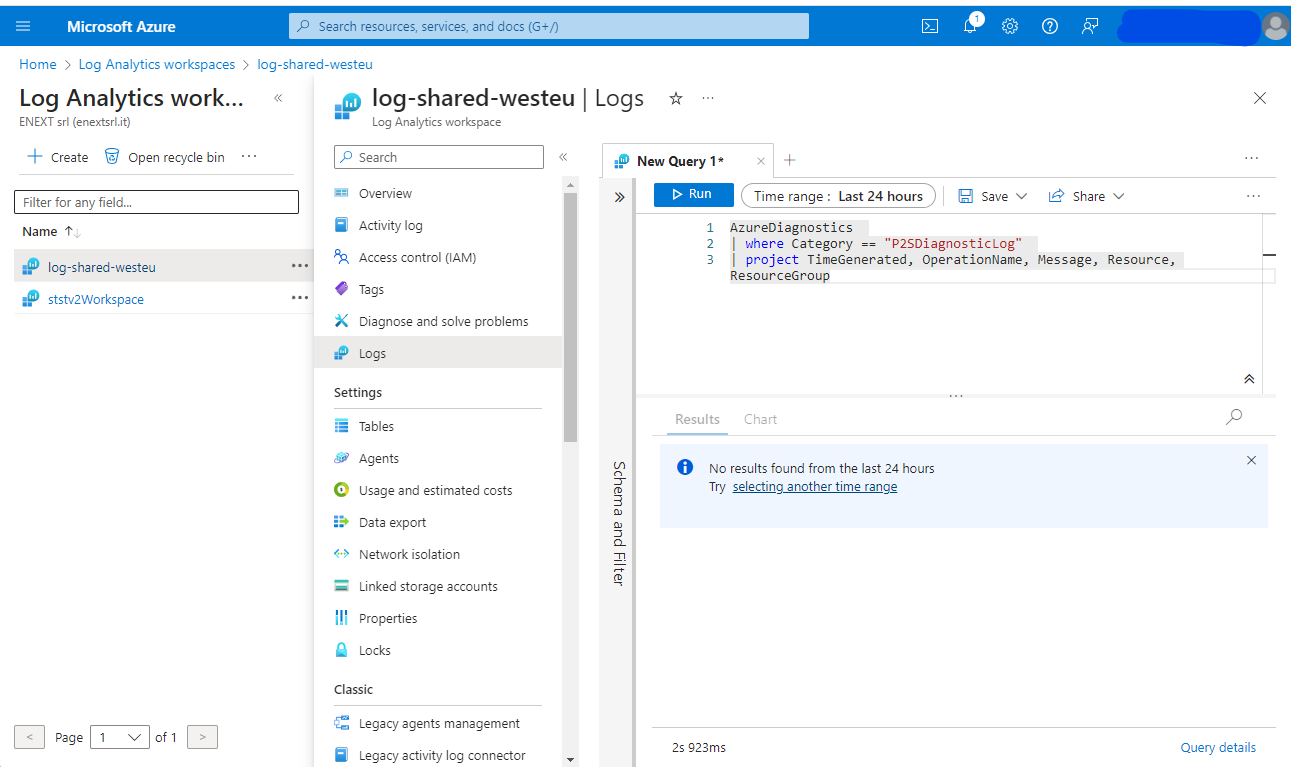
Task: Click the Filter for any field input
Action: (x=156, y=202)
